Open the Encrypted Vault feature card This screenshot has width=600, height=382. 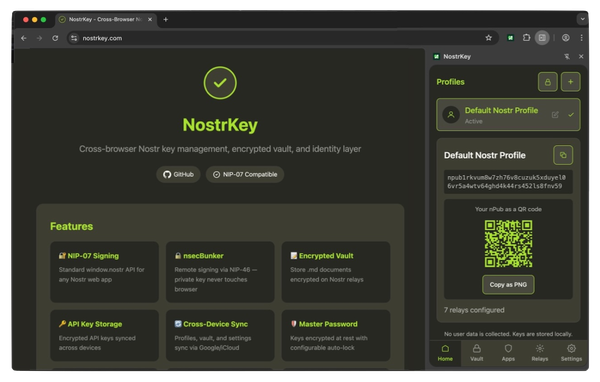pos(336,272)
